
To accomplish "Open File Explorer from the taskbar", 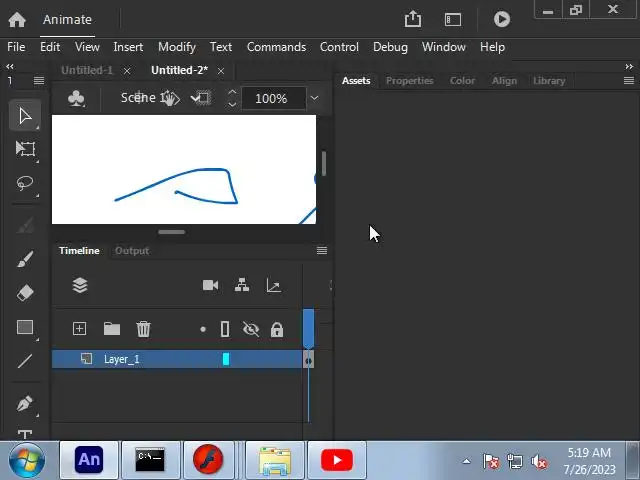I will coord(275,460).
